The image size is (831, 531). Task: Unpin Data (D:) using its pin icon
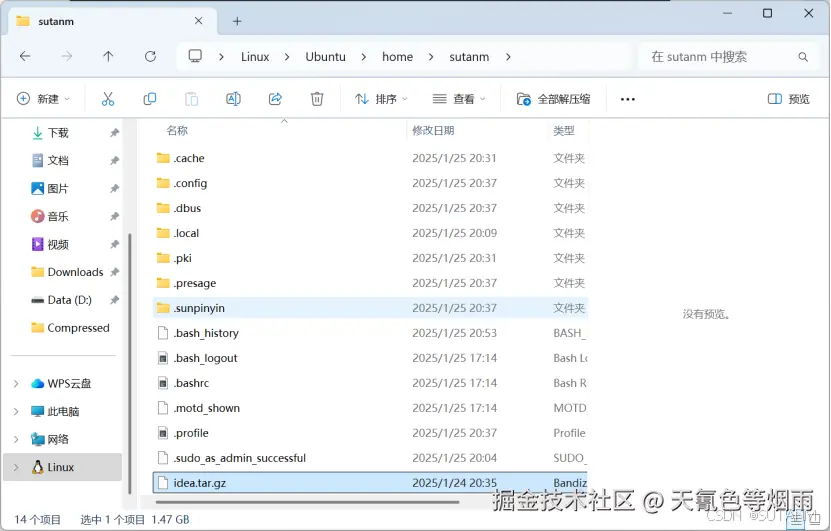[114, 300]
